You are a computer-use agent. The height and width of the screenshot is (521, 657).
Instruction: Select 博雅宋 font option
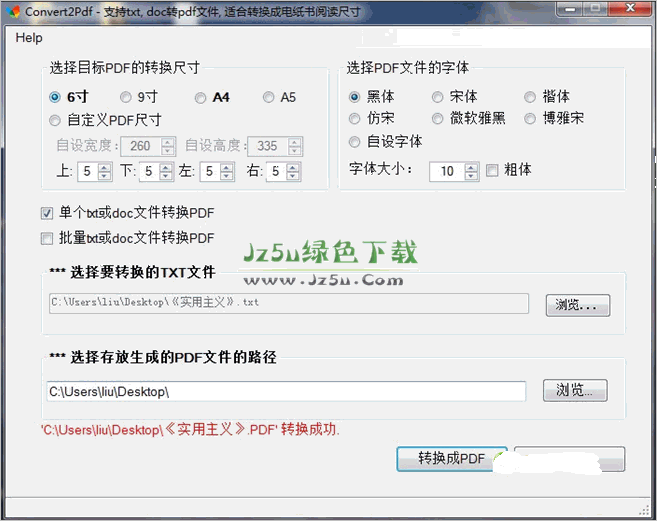click(x=530, y=119)
